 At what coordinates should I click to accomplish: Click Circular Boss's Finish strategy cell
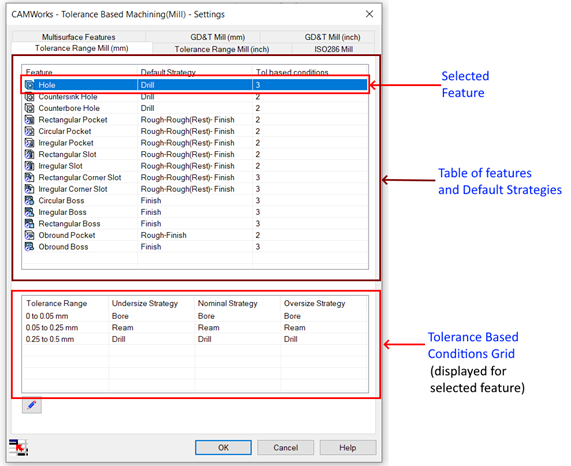151,201
